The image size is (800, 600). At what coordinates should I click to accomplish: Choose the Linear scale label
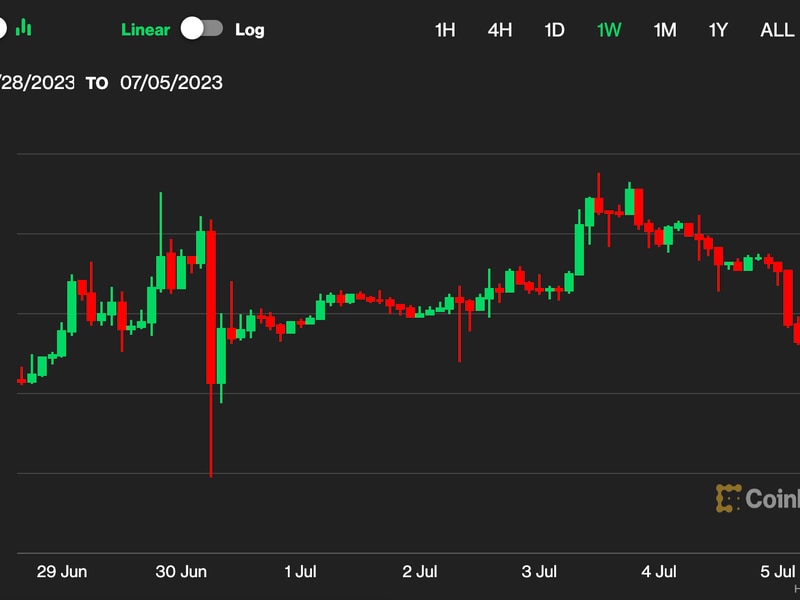[x=145, y=30]
